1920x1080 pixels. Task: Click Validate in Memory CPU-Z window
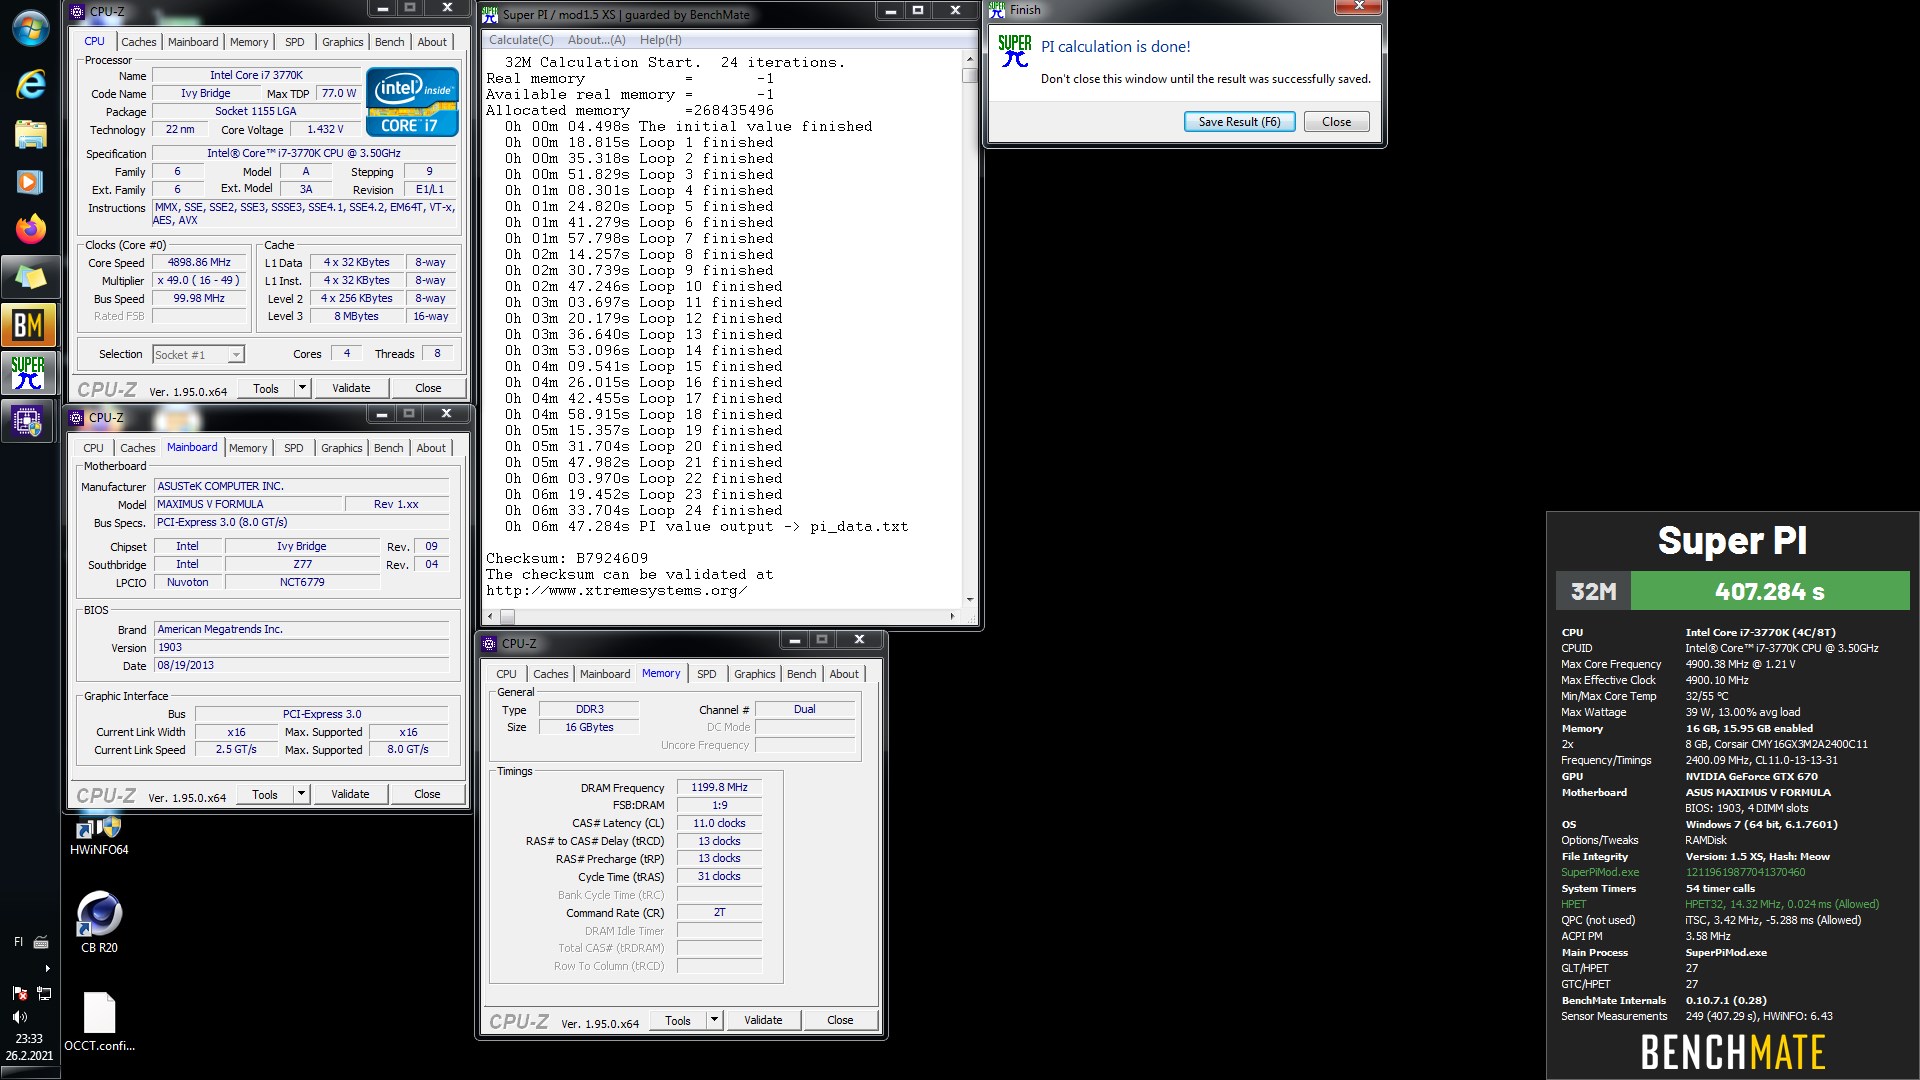[x=763, y=1020]
